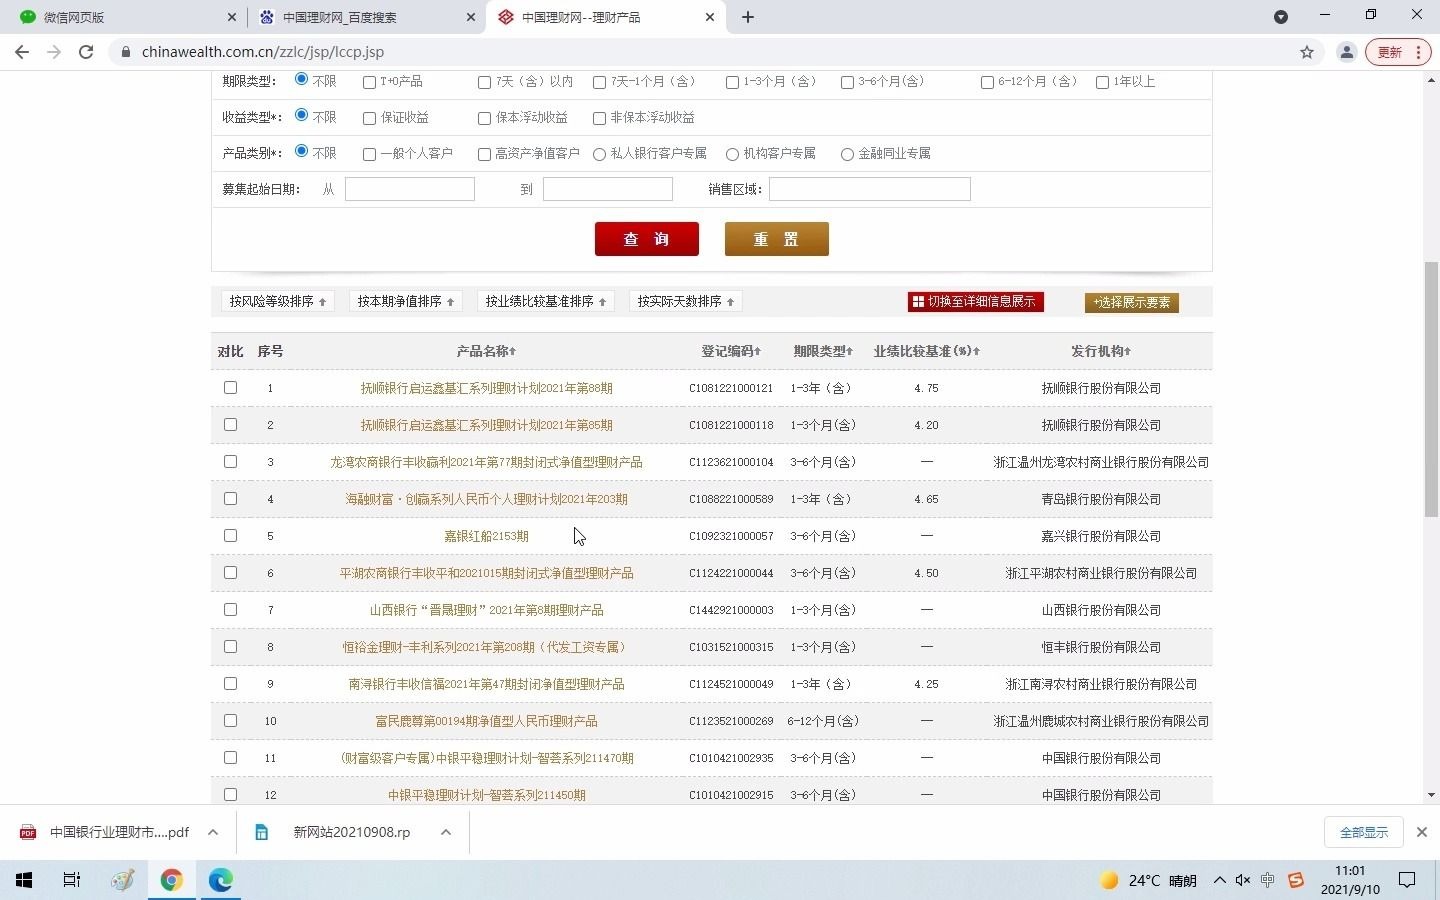Reload the page with refresh icon
The image size is (1440, 900).
point(86,52)
